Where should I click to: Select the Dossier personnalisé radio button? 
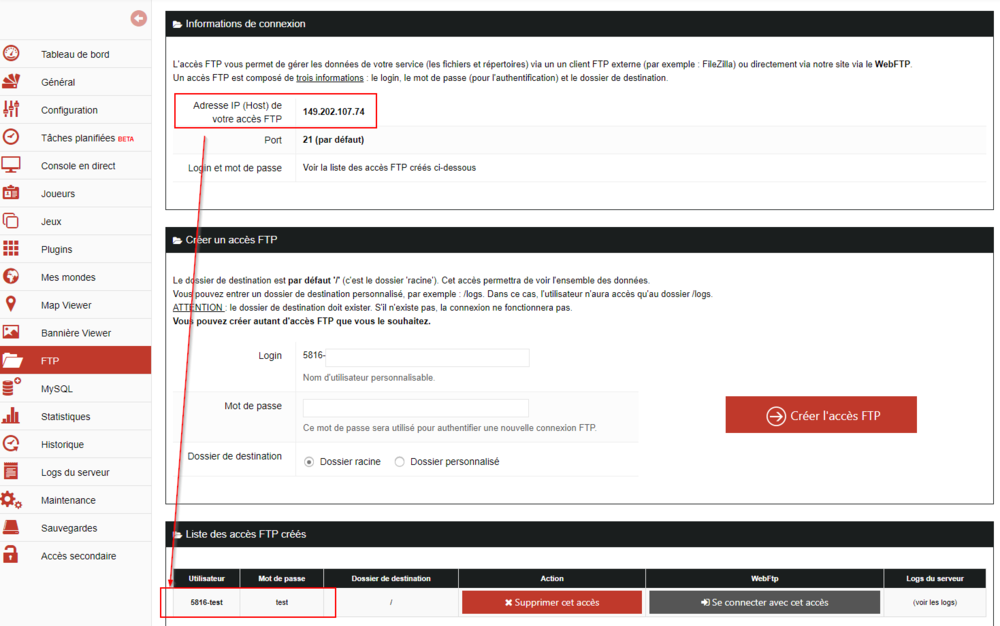(x=400, y=462)
